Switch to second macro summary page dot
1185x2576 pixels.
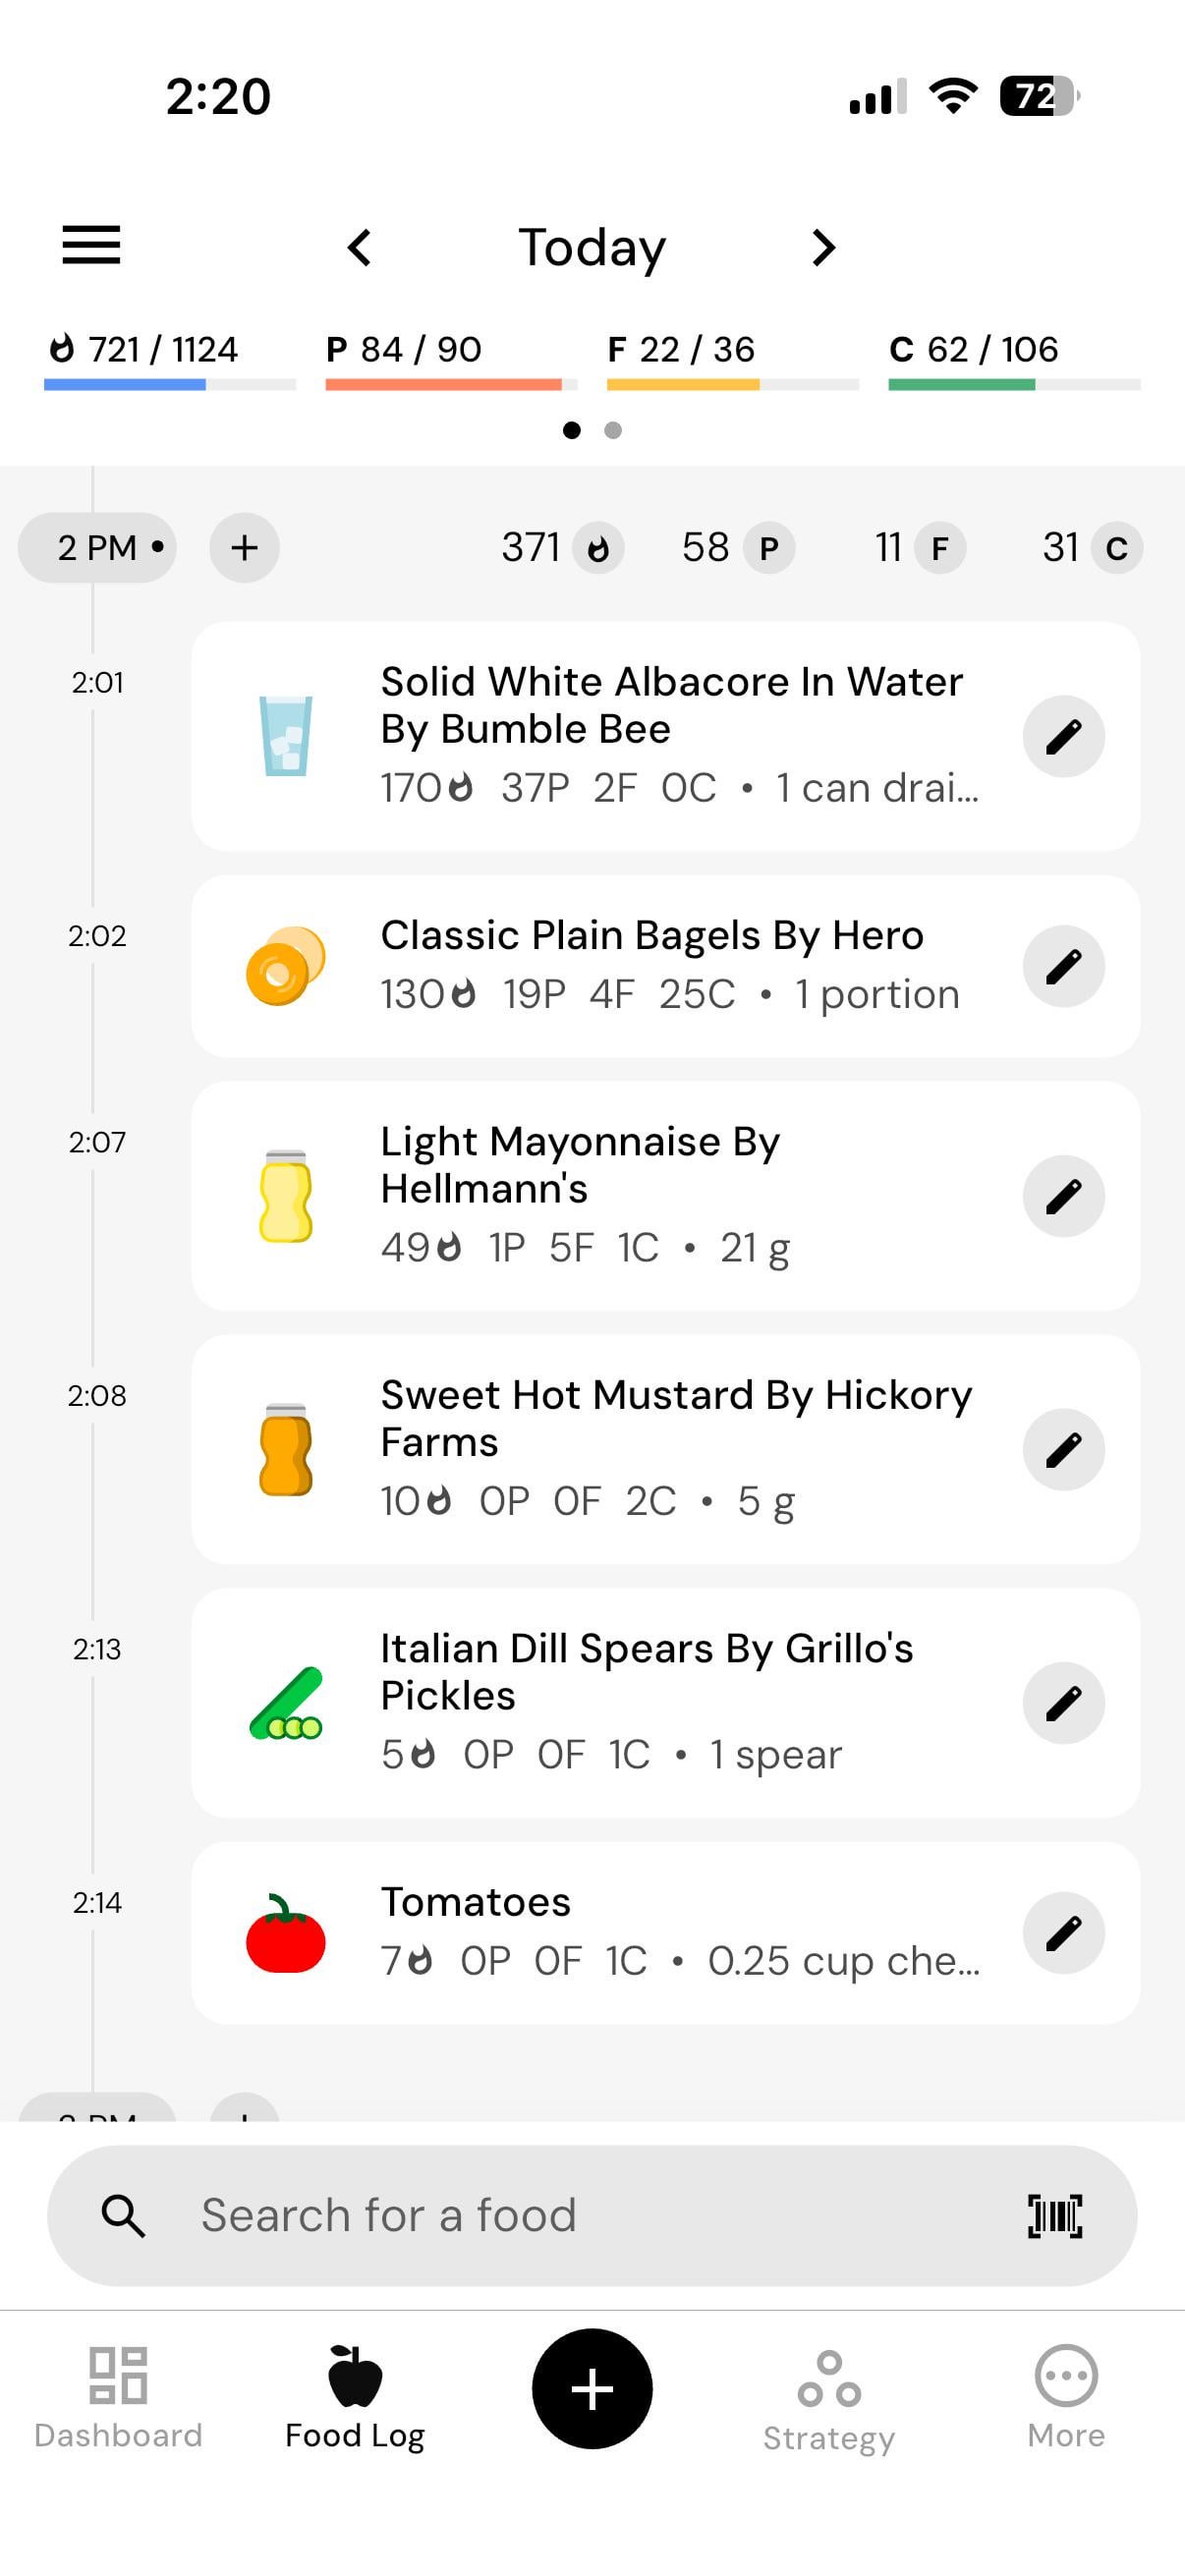(x=613, y=430)
